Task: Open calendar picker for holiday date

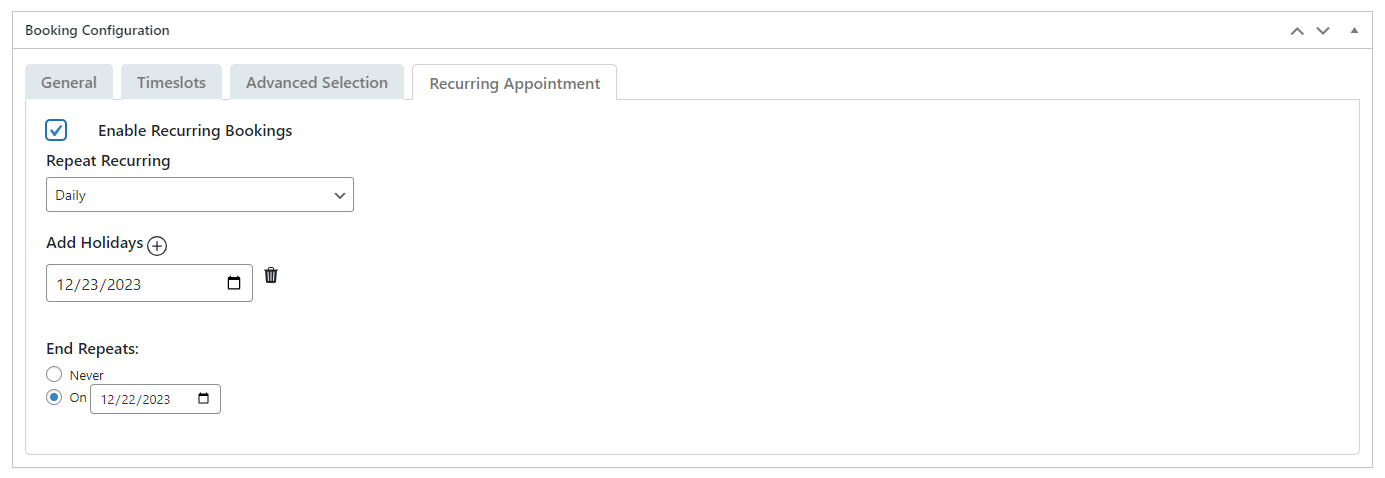Action: pos(234,283)
